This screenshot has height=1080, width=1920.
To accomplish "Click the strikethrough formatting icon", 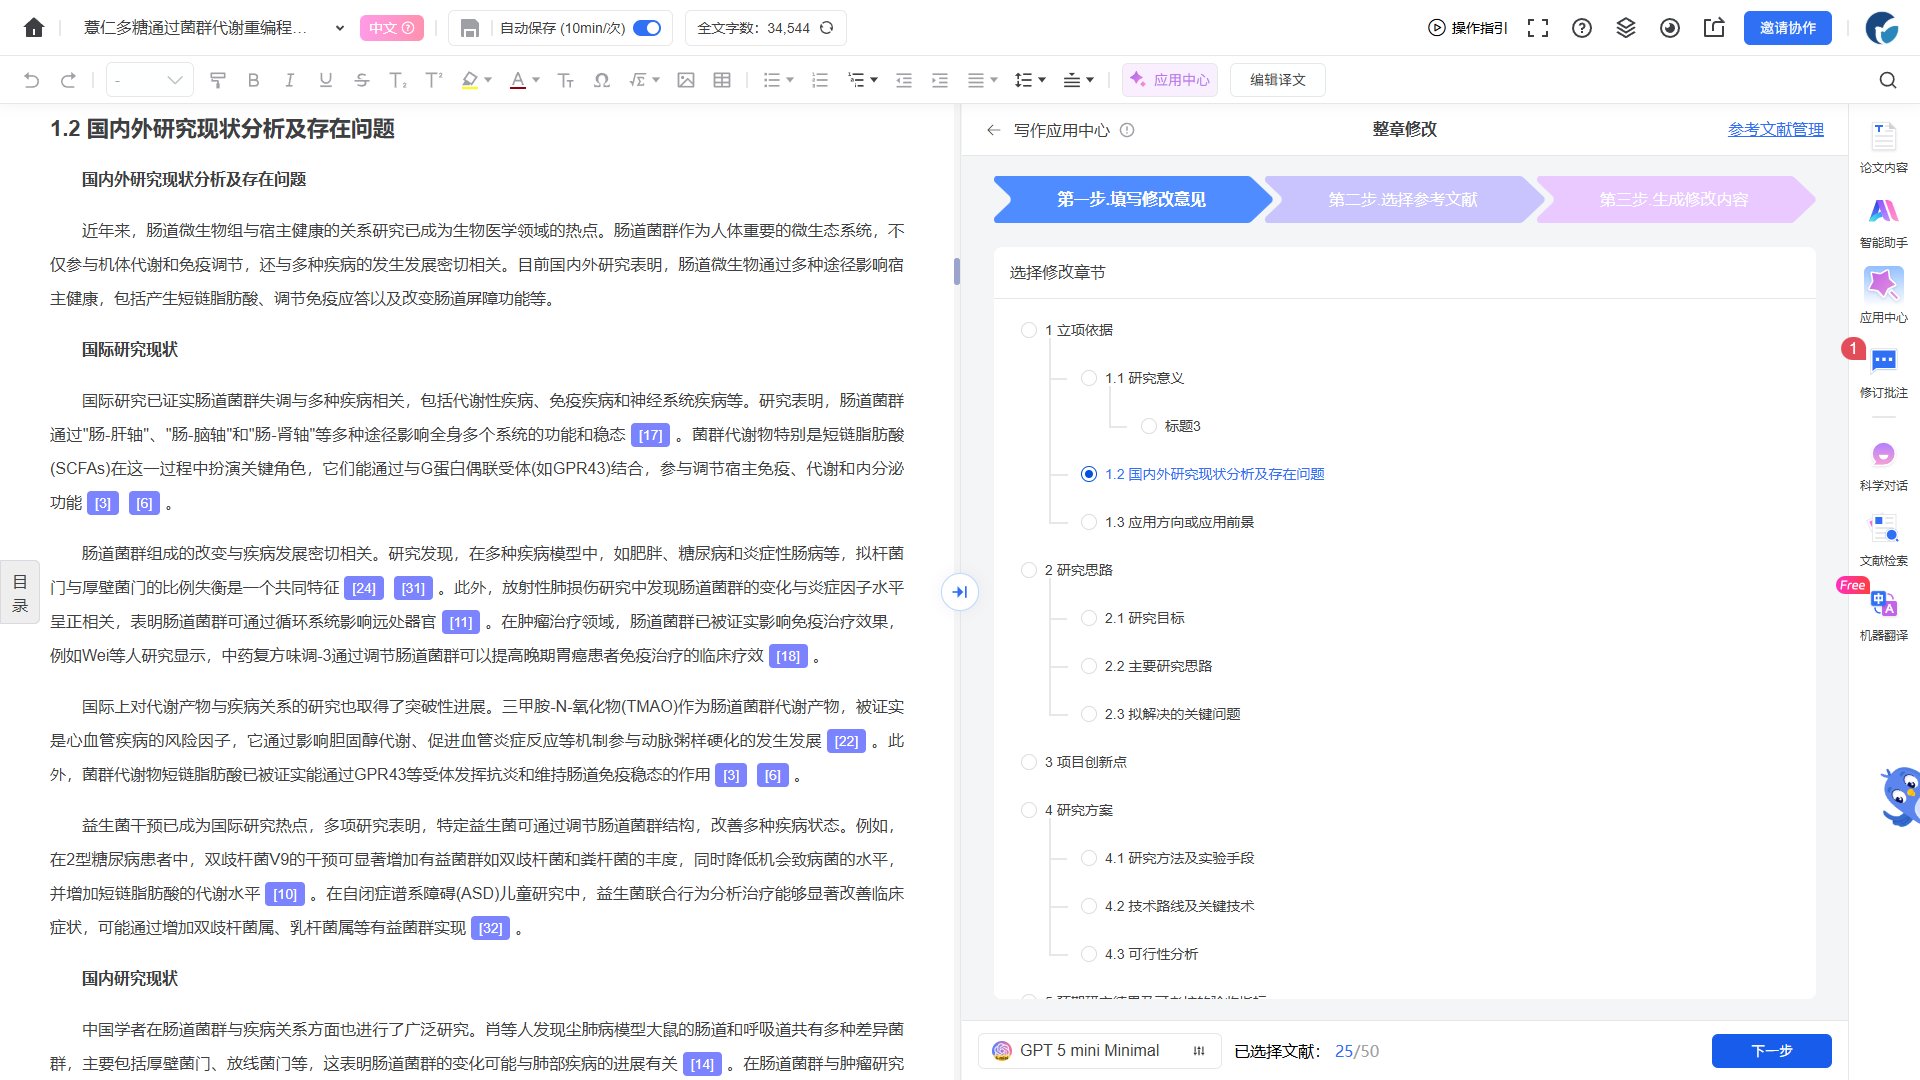I will (x=362, y=80).
